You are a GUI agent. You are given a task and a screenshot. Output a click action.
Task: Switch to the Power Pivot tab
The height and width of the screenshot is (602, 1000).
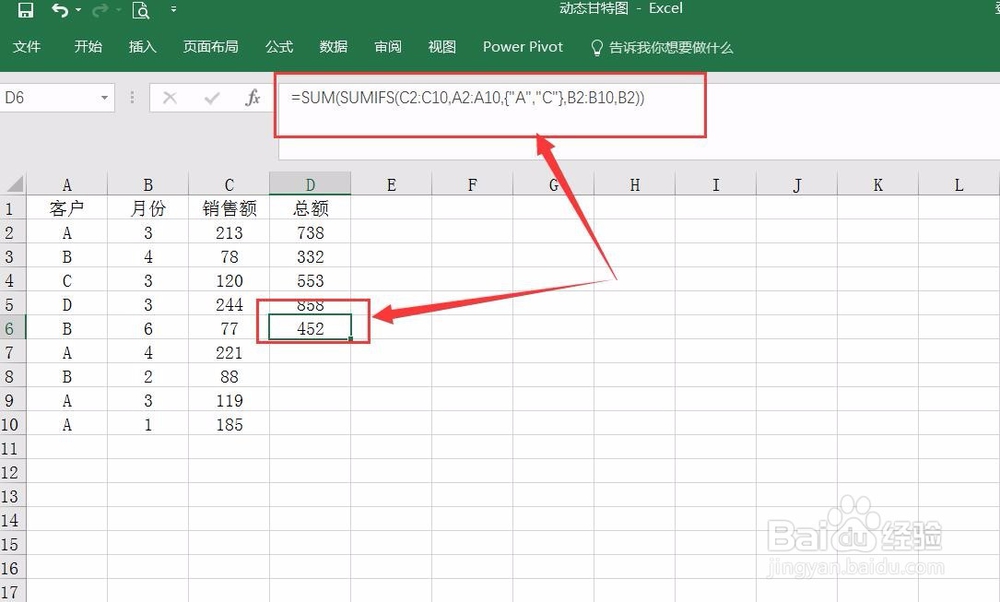[522, 46]
